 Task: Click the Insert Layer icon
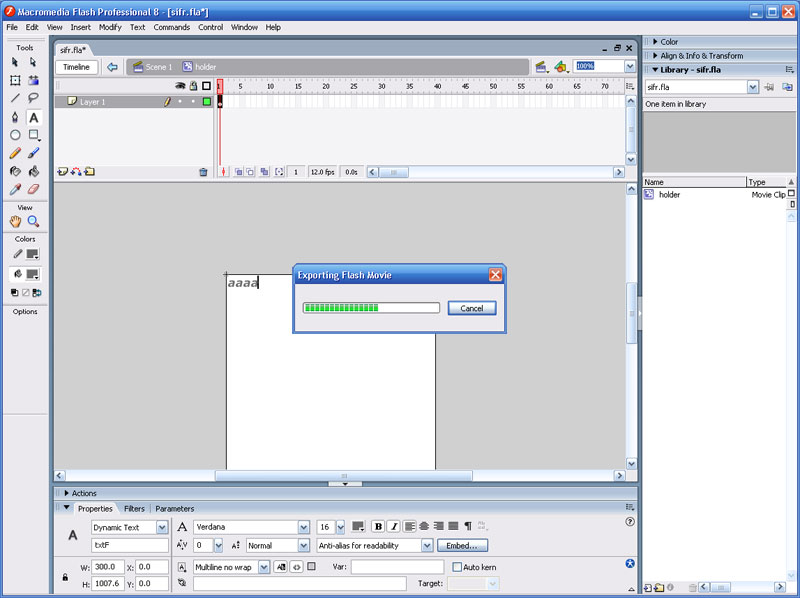(x=62, y=172)
